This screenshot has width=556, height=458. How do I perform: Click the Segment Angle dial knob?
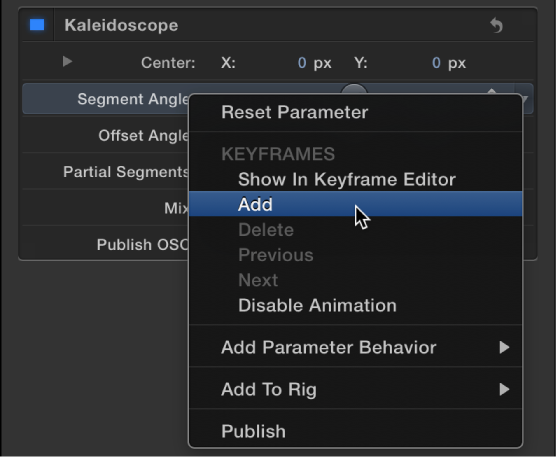coord(354,90)
